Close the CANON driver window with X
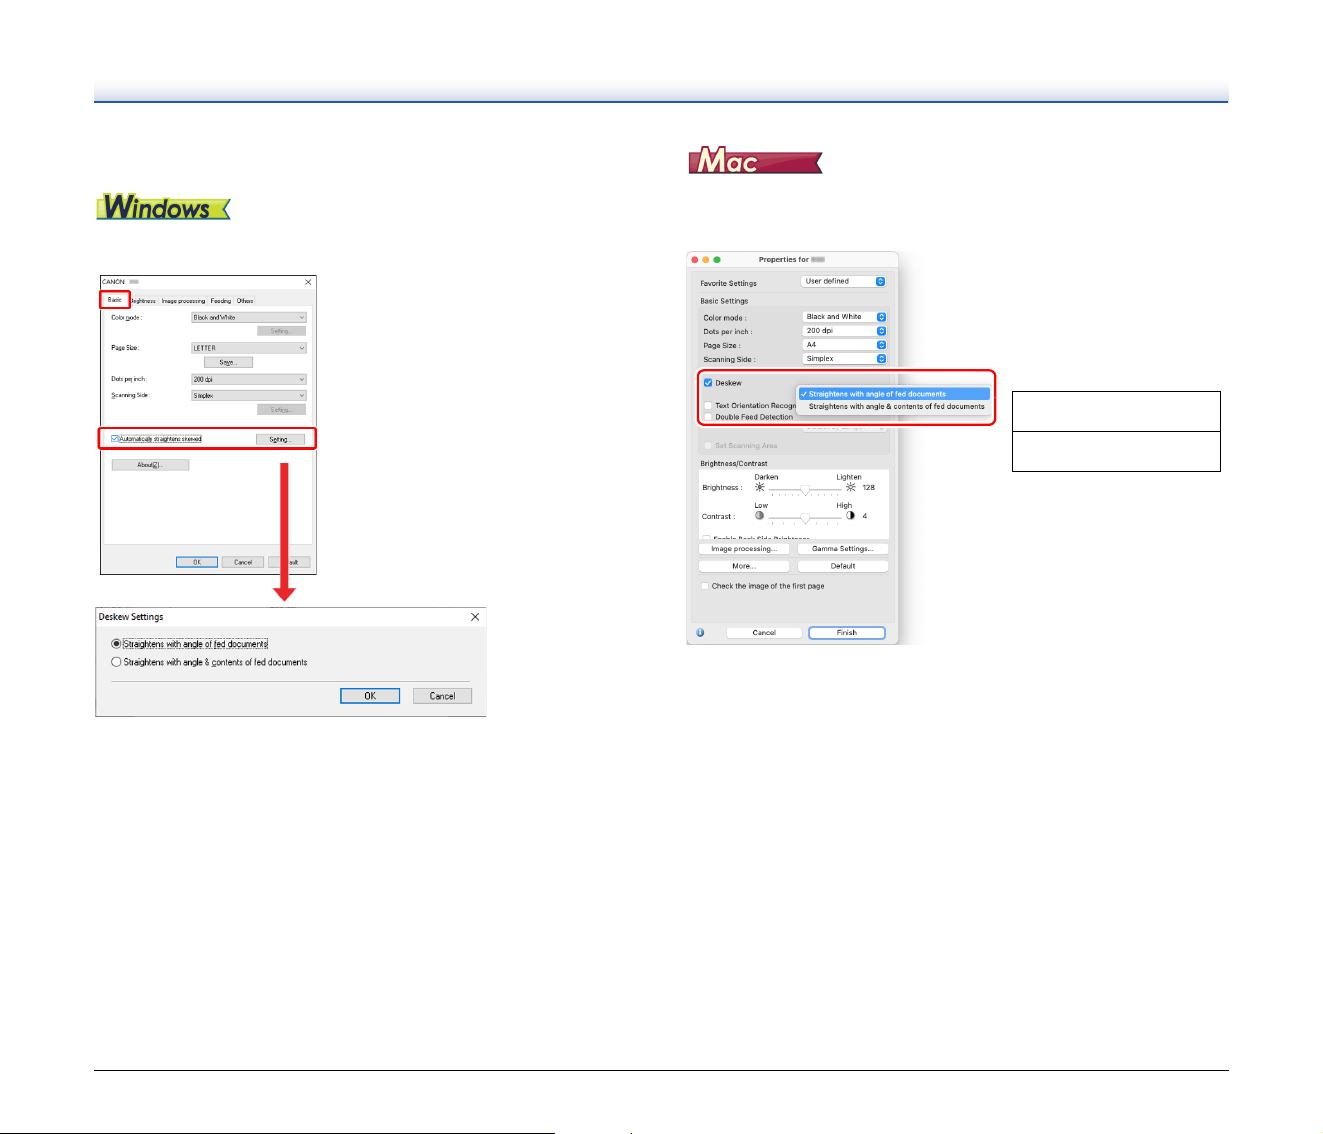1323x1134 pixels. (x=308, y=282)
